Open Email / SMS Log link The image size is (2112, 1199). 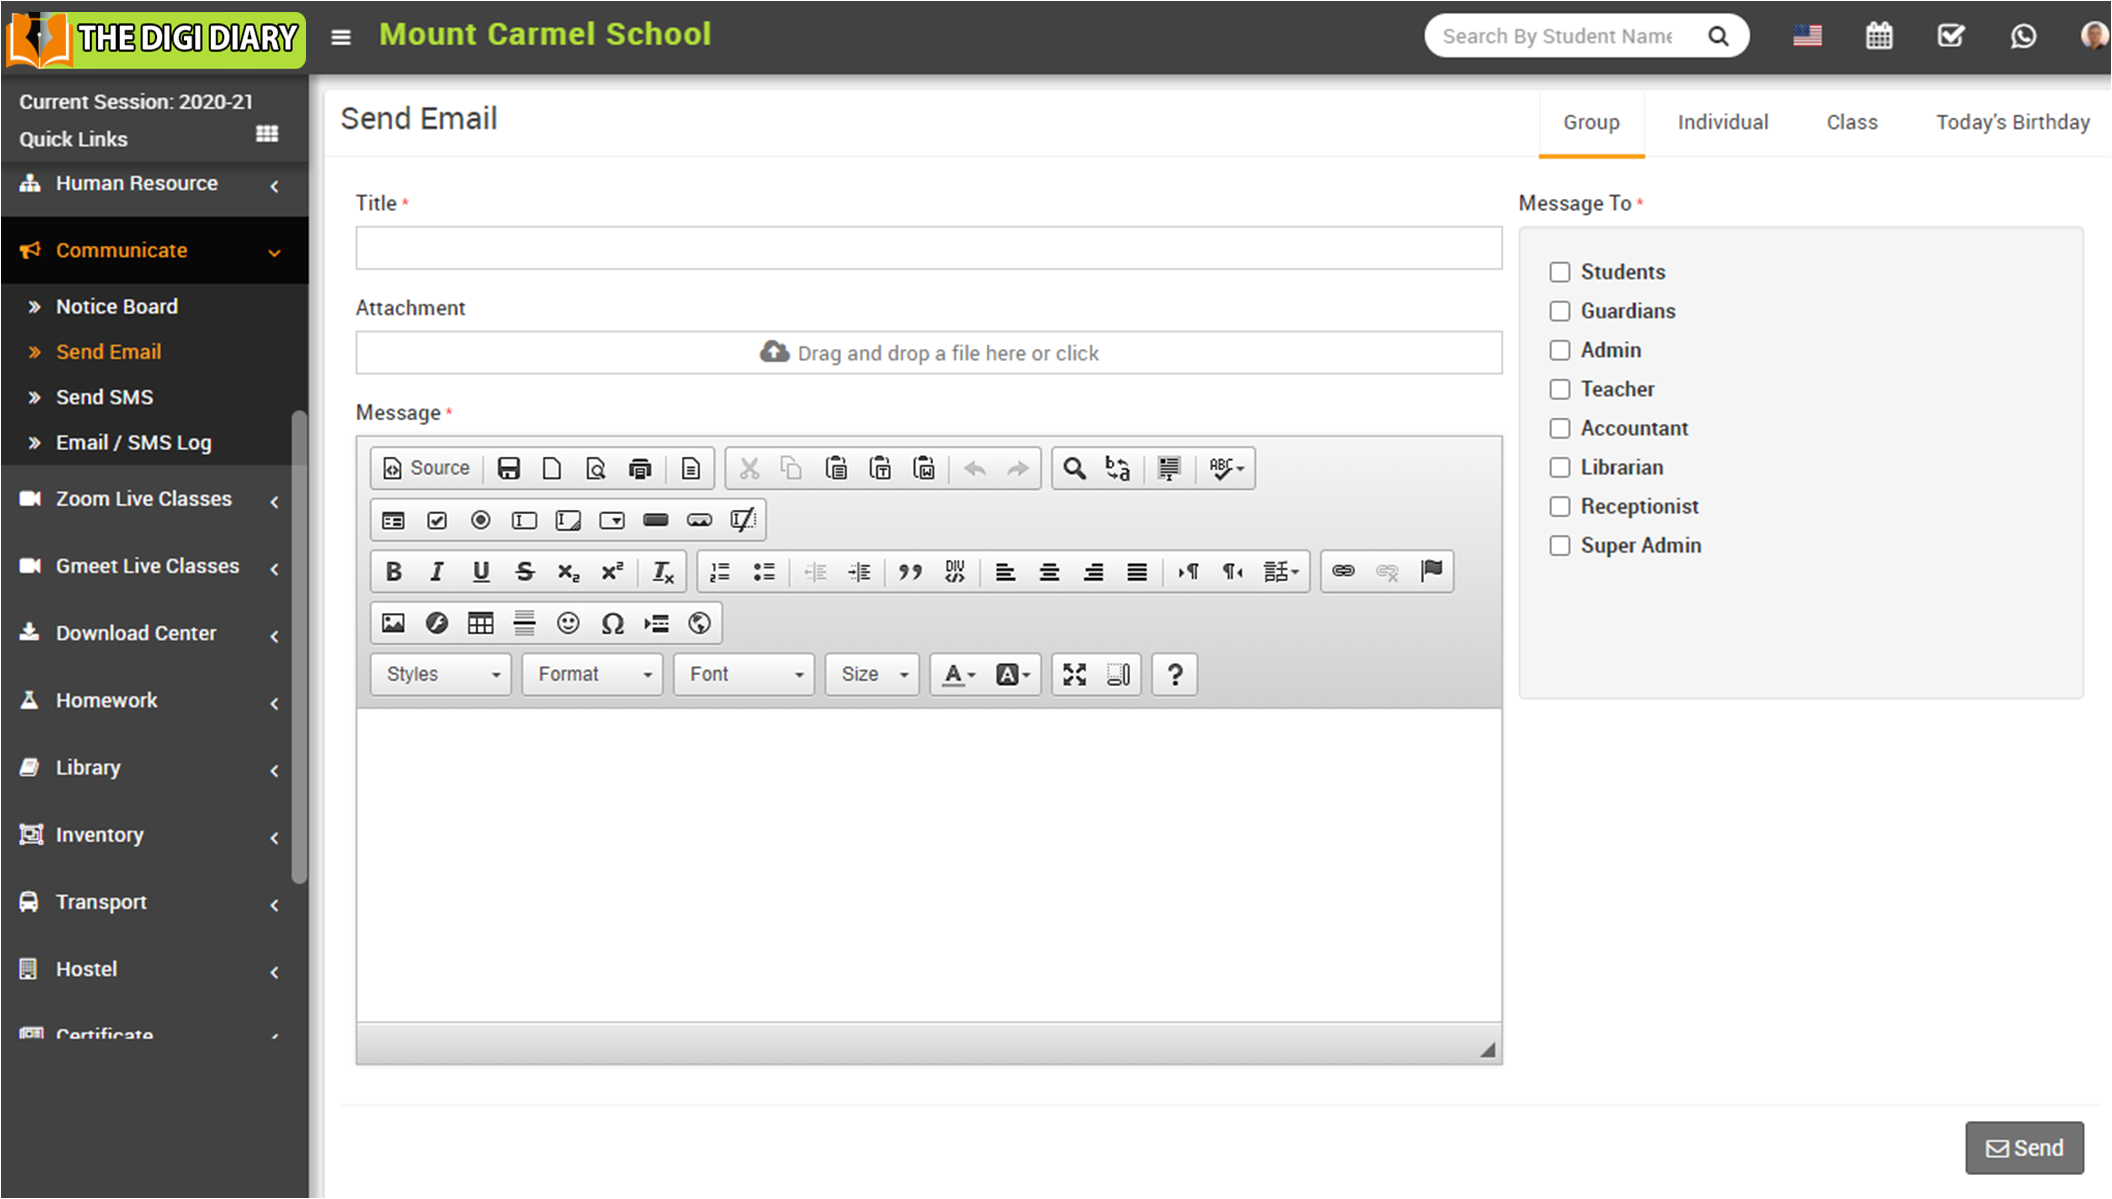click(133, 442)
